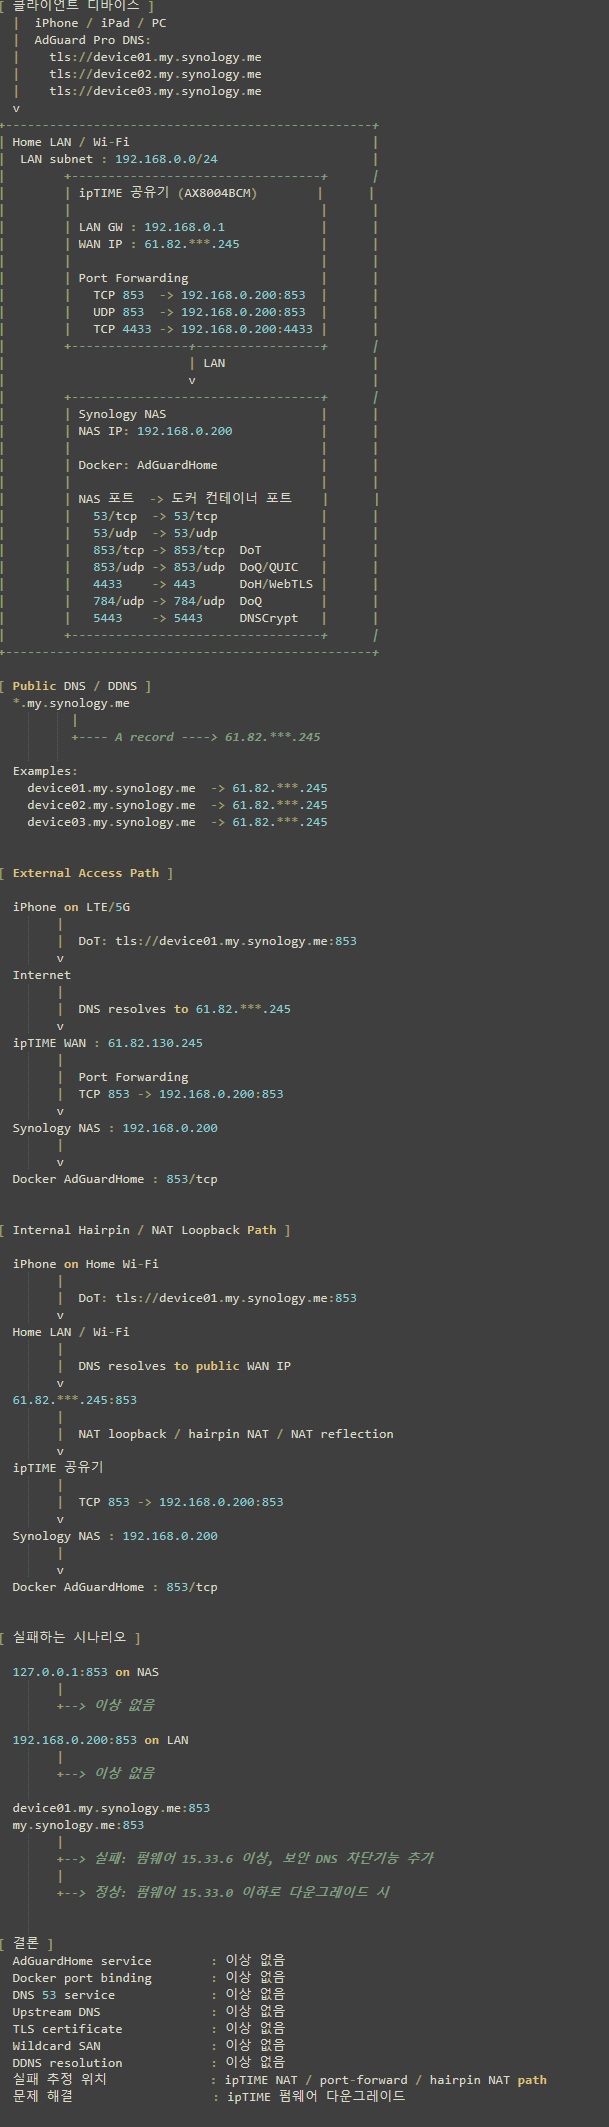Click the 'Internet' node label
Image resolution: width=609 pixels, height=2127 pixels.
42,975
